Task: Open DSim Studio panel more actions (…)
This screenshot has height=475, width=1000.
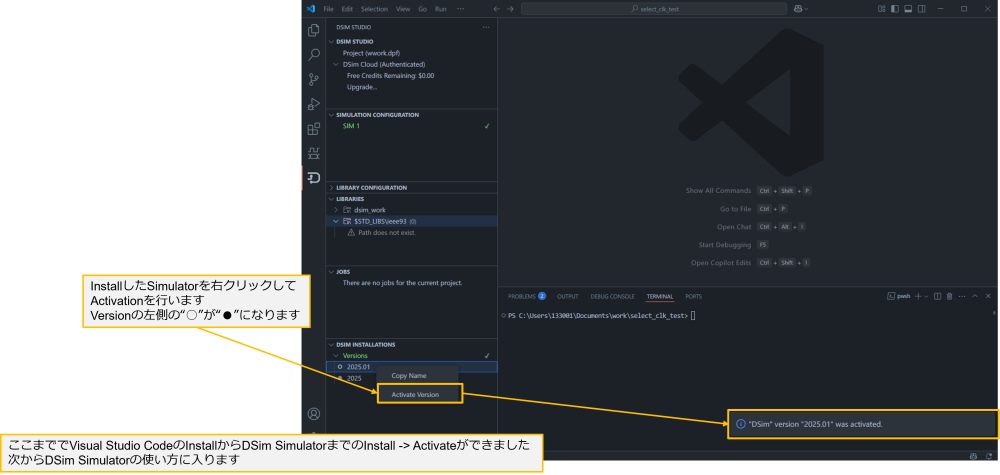Action: tap(486, 27)
